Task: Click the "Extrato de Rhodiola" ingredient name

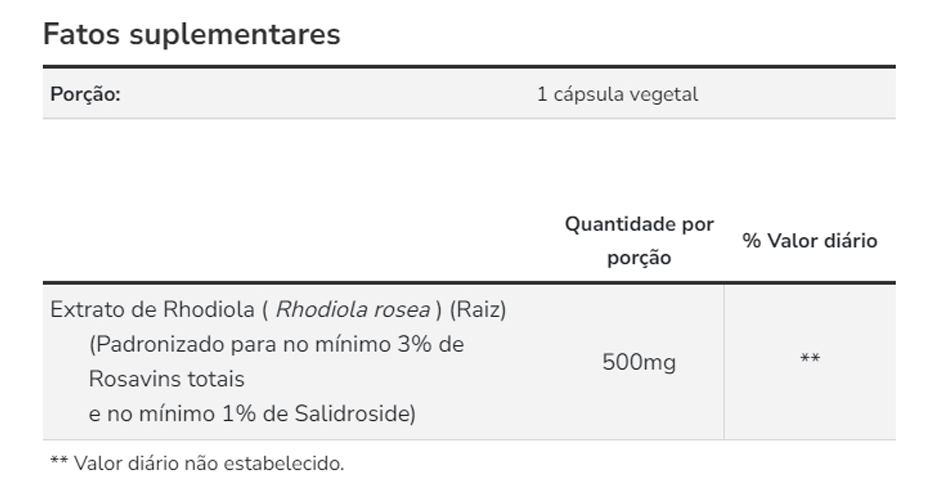Action: point(152,310)
